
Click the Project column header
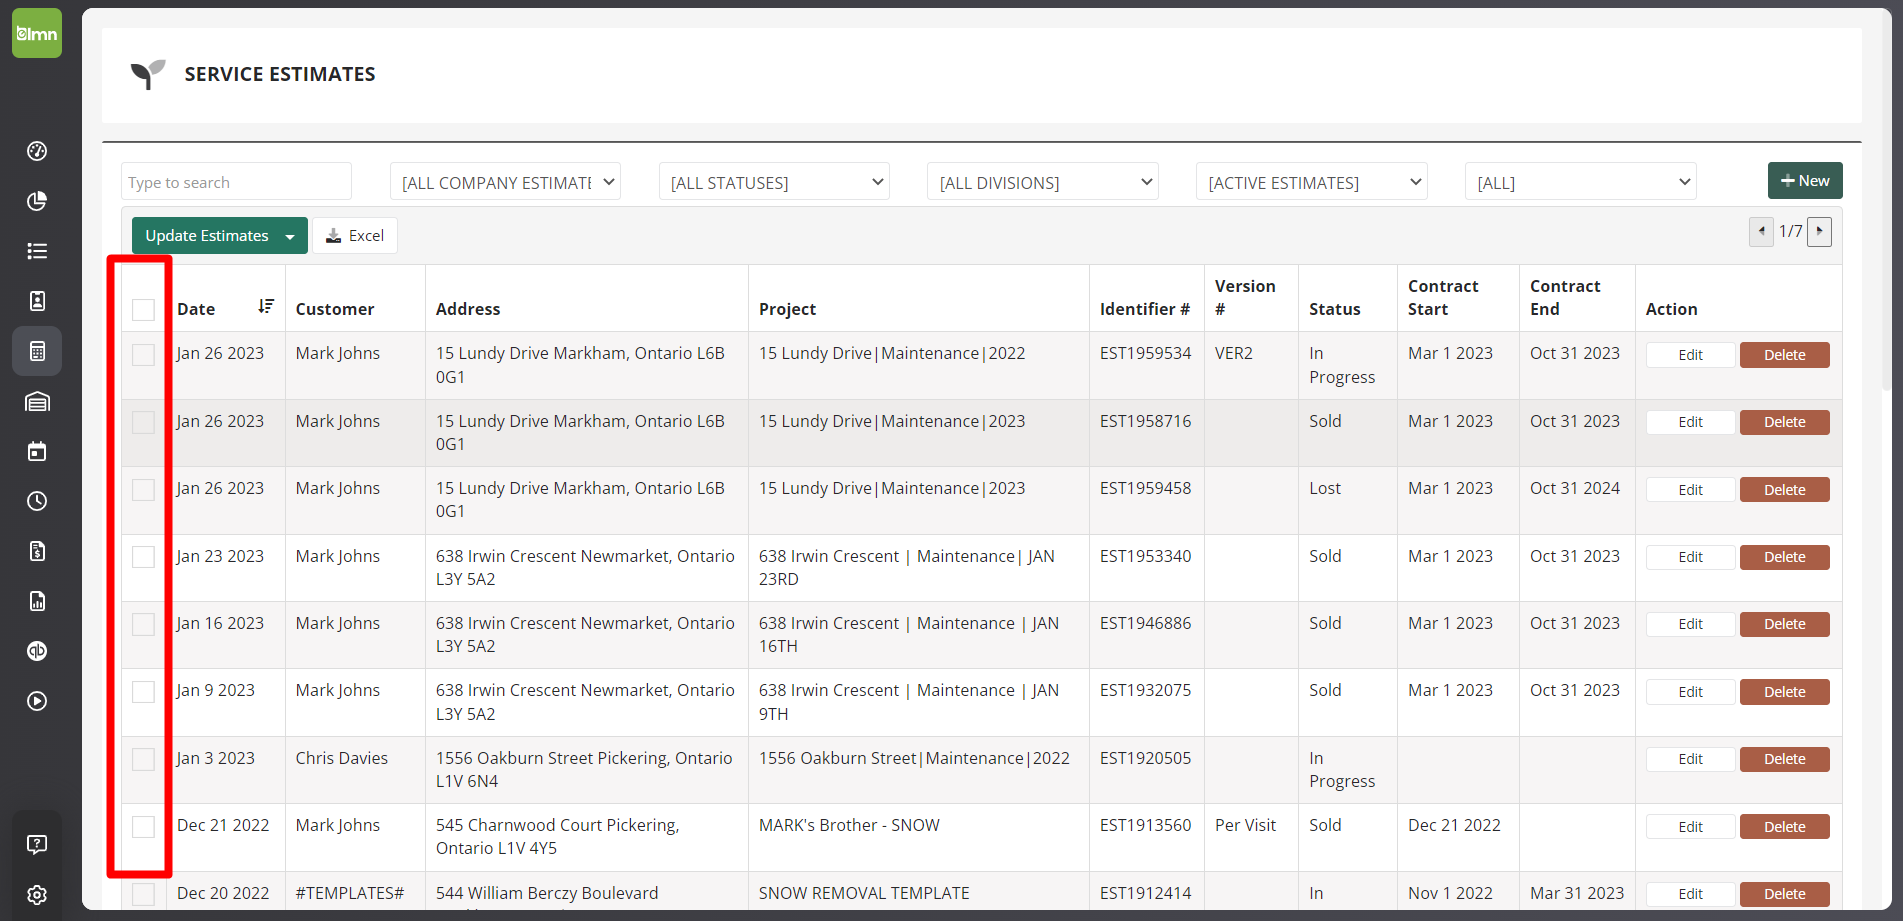pyautogui.click(x=787, y=309)
